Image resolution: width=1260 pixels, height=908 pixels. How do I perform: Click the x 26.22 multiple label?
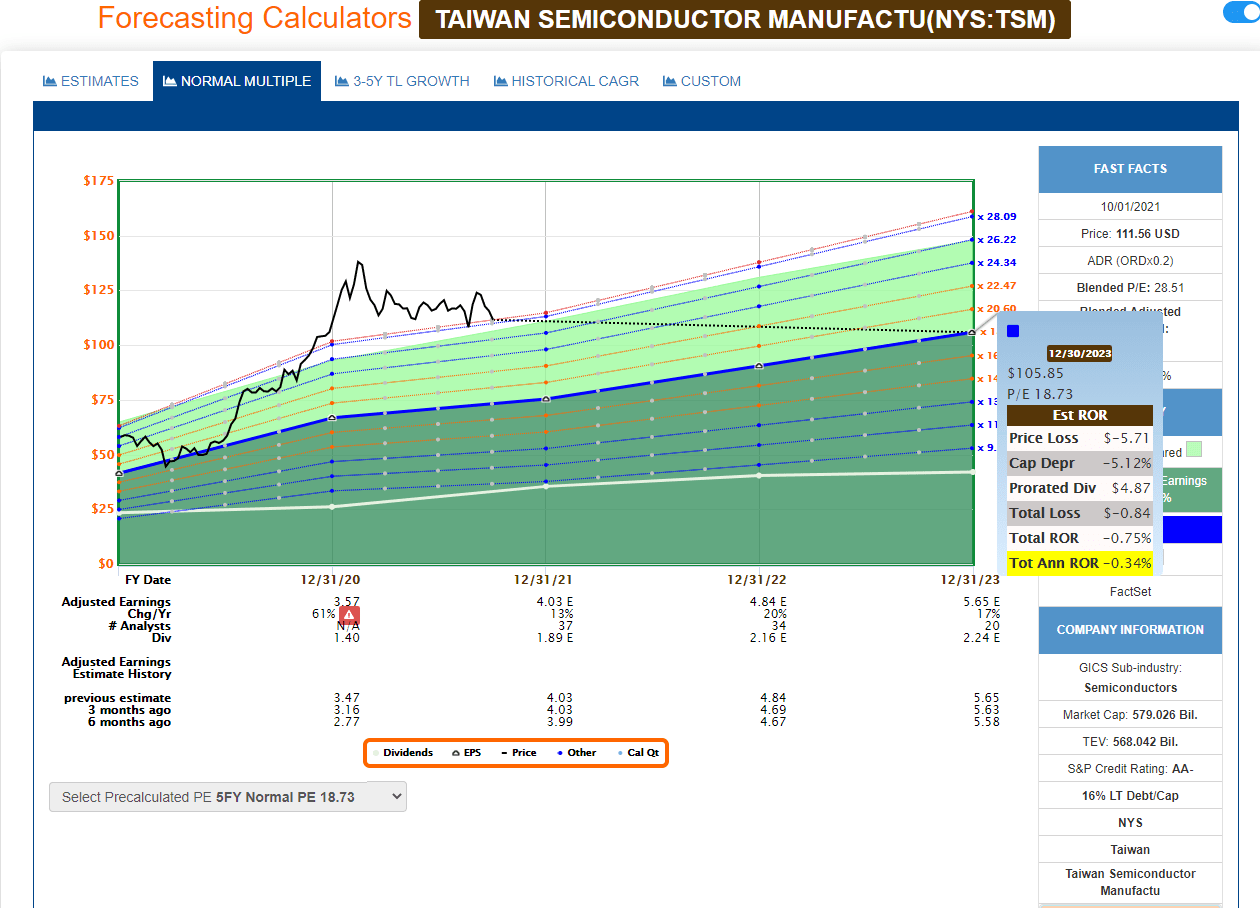(997, 240)
